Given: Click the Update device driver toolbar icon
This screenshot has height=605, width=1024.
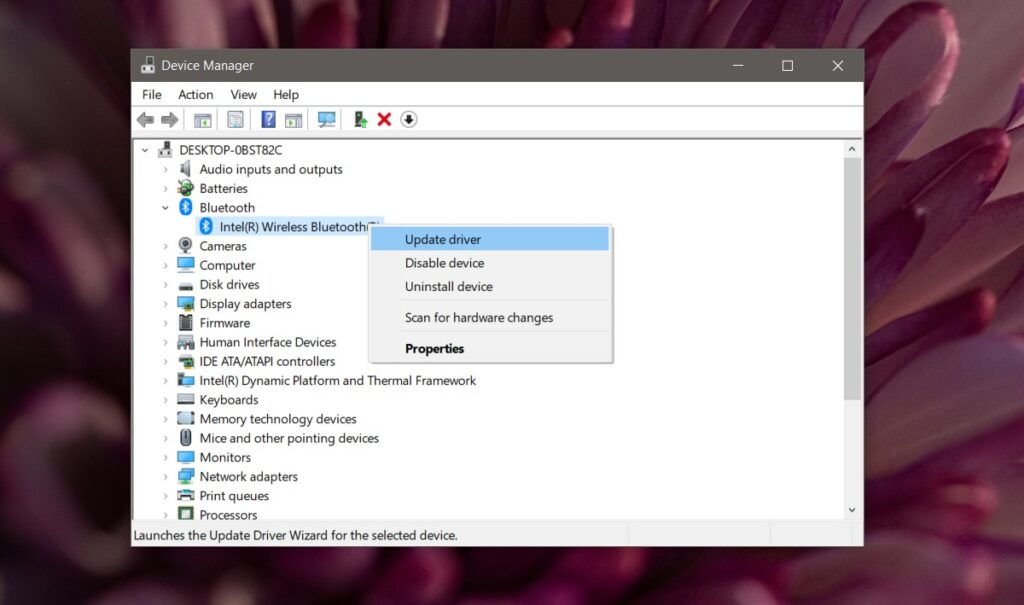Looking at the screenshot, I should click(361, 120).
